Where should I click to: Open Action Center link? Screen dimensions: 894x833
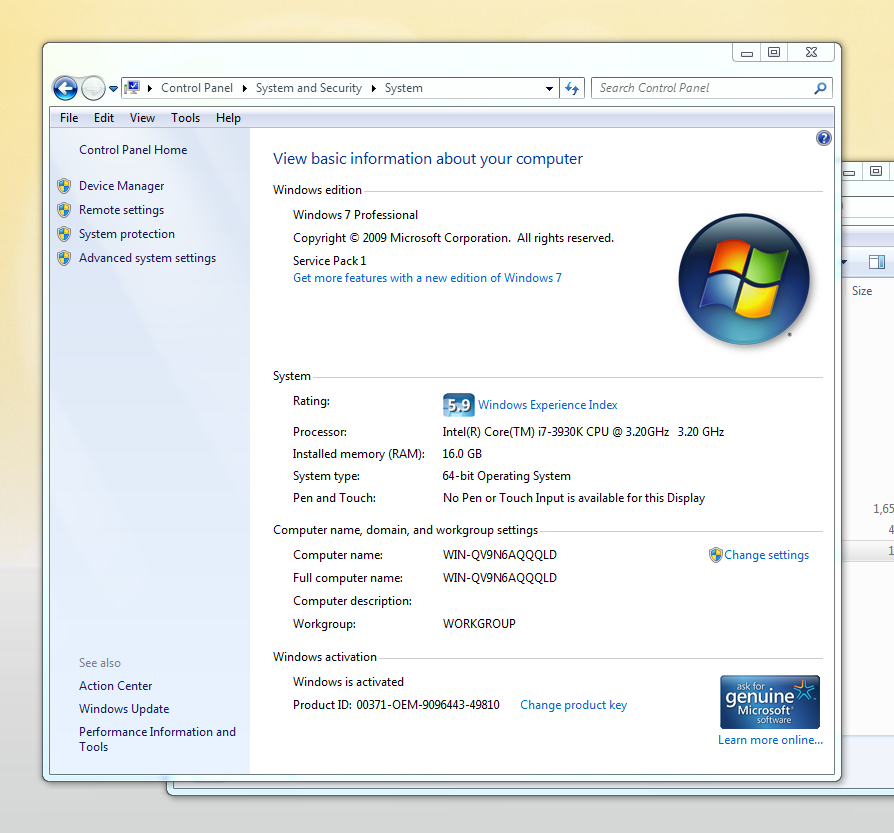(x=116, y=686)
